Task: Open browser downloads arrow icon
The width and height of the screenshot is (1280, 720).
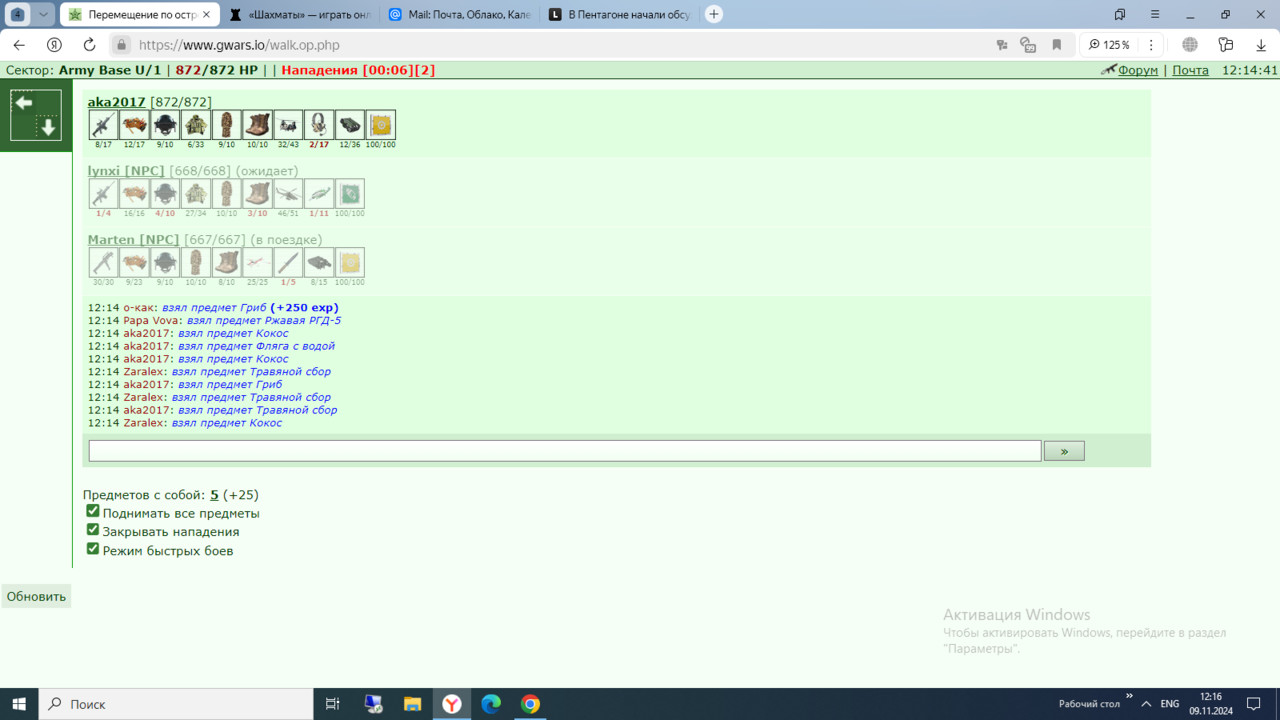Action: coord(1261,45)
